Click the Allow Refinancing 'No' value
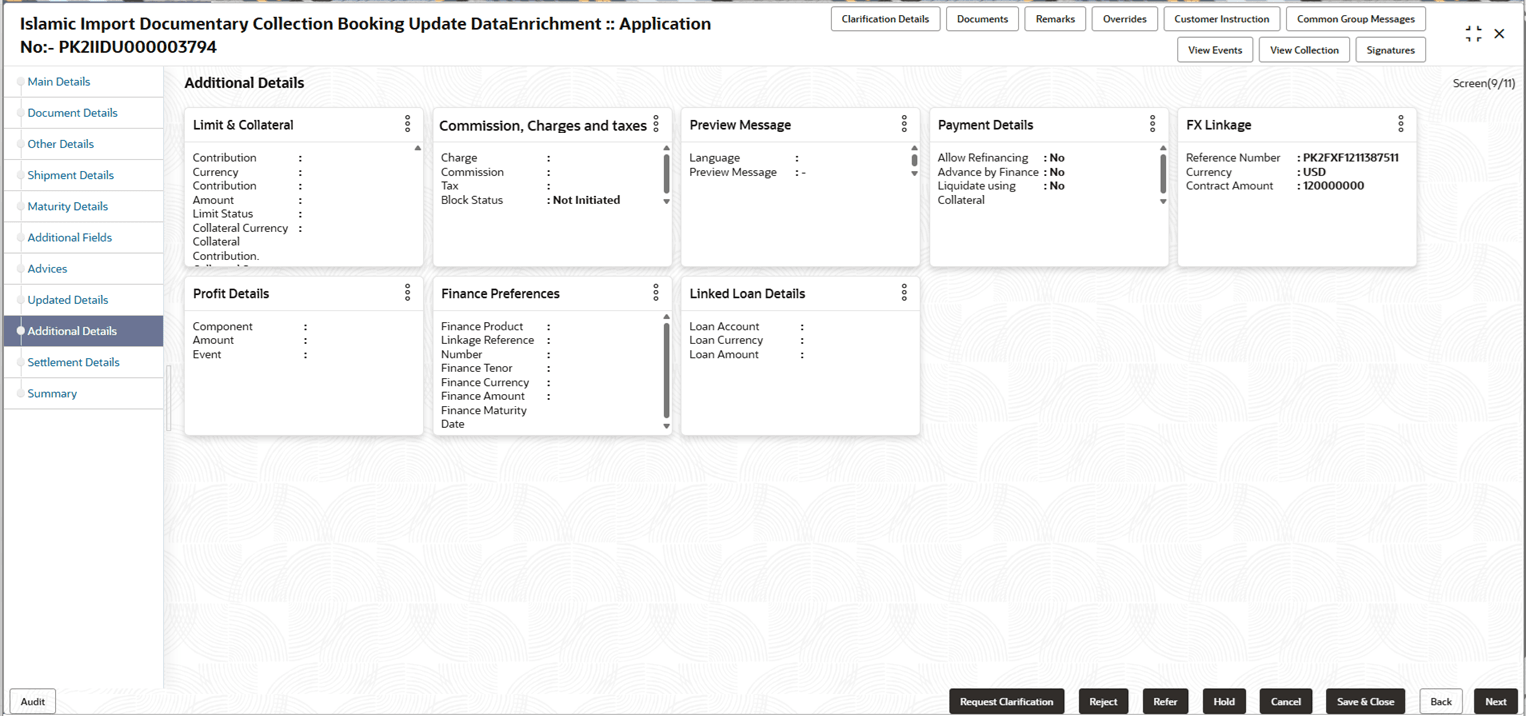The image size is (1527, 716). (x=1057, y=158)
